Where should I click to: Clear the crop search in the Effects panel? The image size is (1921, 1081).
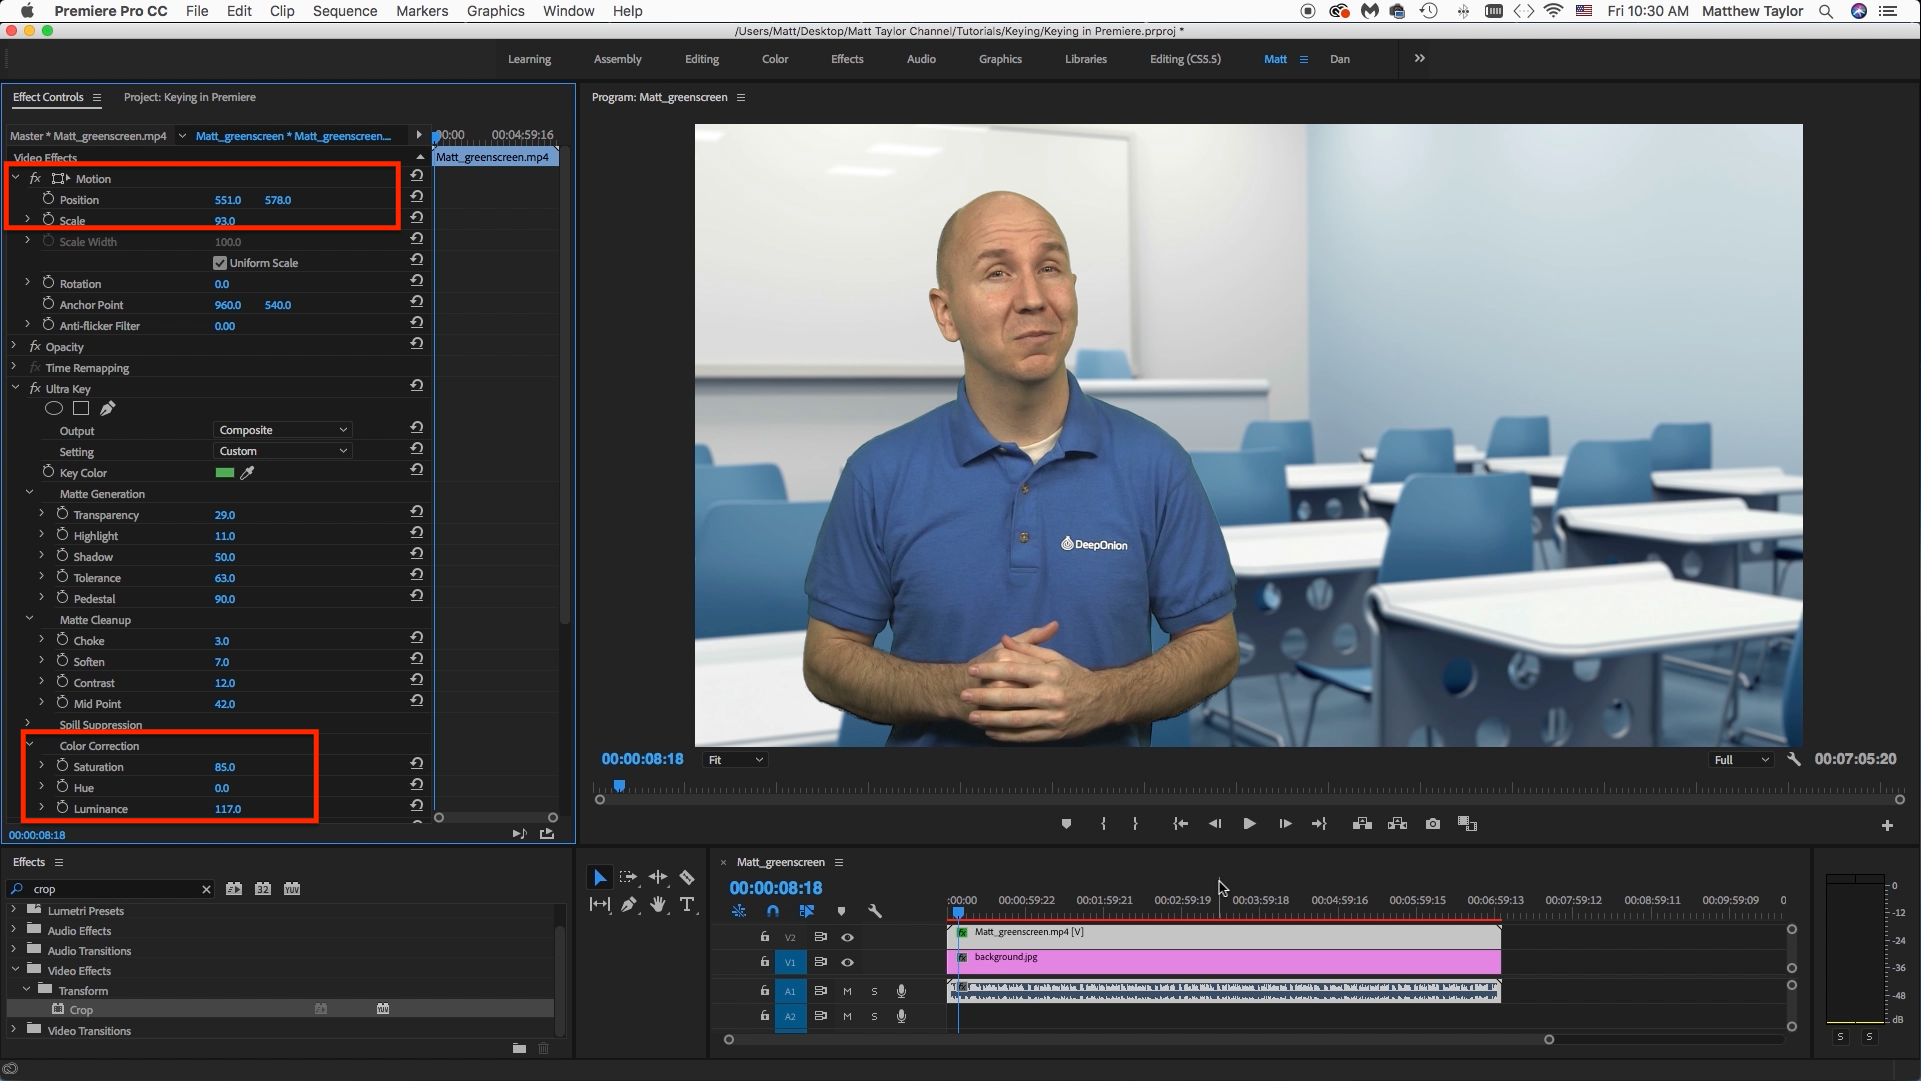(206, 889)
